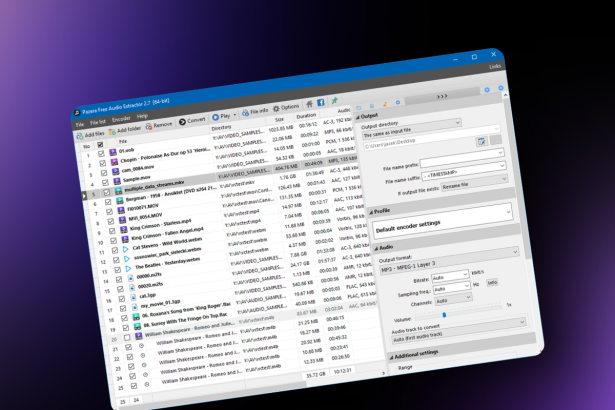Open the MP3 - MPEG-1 Layer 3 format dropdown

click(449, 261)
